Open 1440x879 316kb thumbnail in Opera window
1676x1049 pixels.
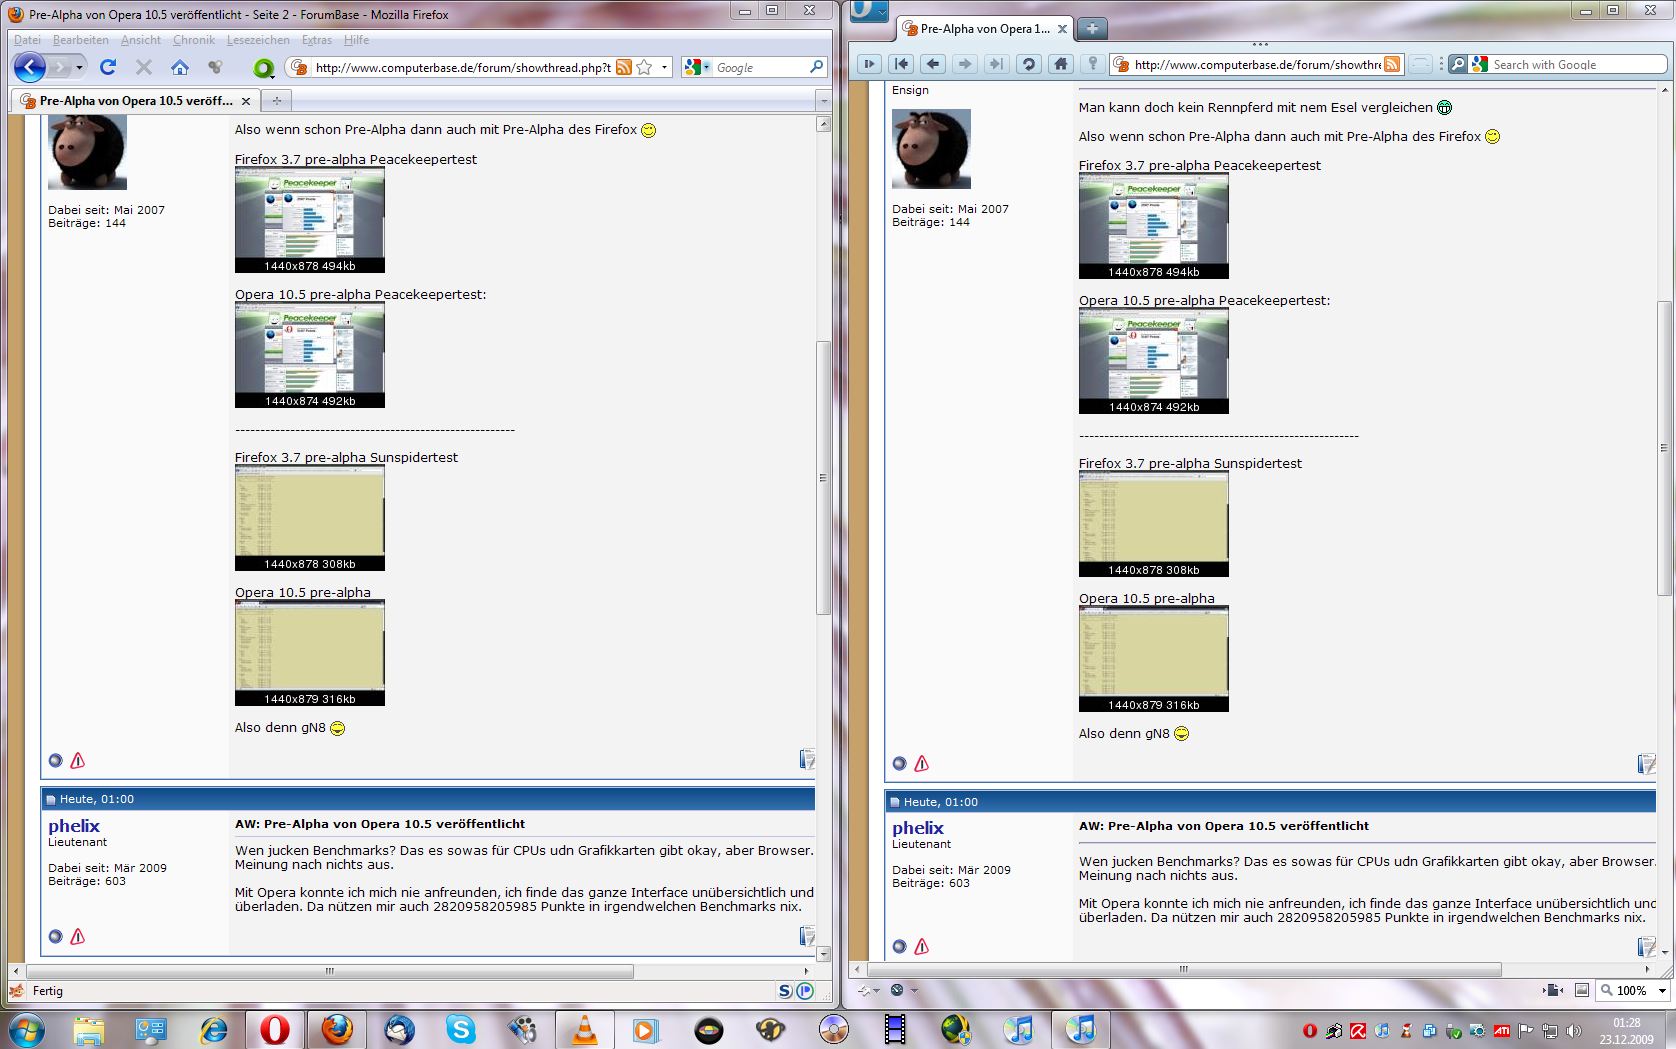tap(1154, 659)
